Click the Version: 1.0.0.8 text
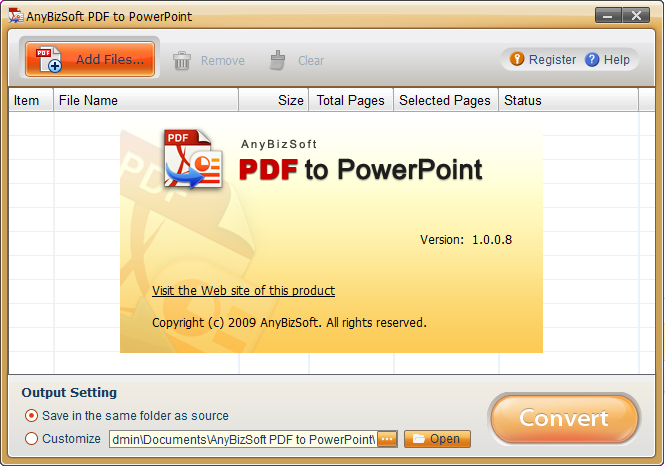The height and width of the screenshot is (467, 665). [466, 240]
